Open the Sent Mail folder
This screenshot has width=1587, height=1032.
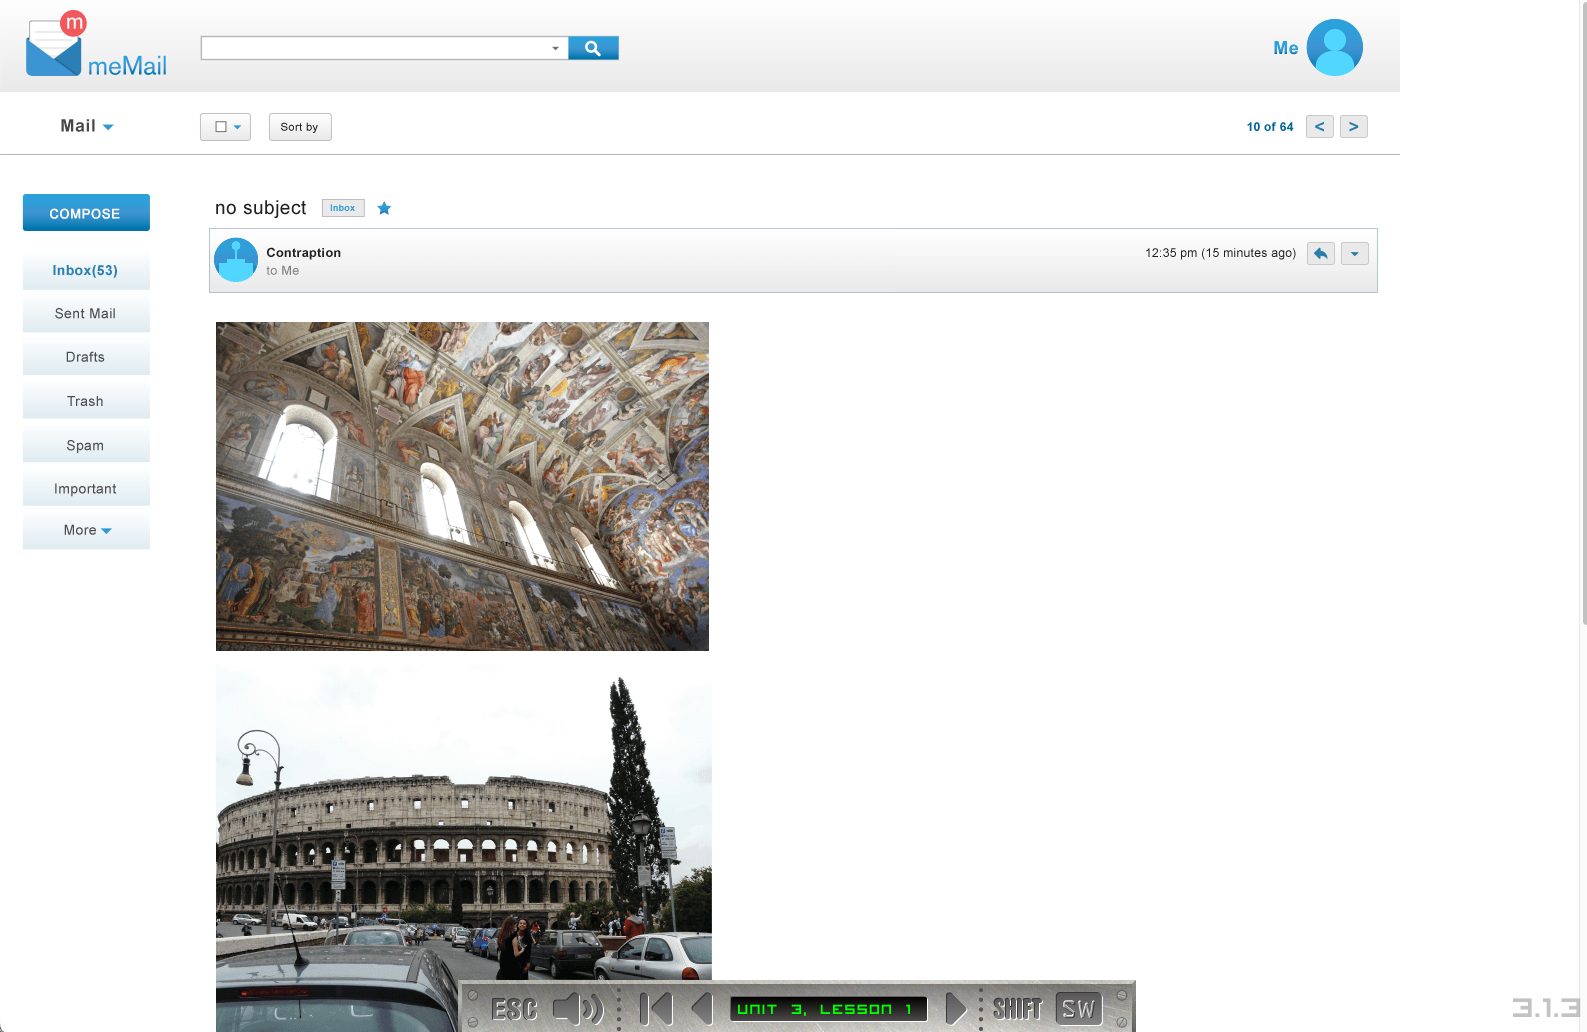coord(86,313)
